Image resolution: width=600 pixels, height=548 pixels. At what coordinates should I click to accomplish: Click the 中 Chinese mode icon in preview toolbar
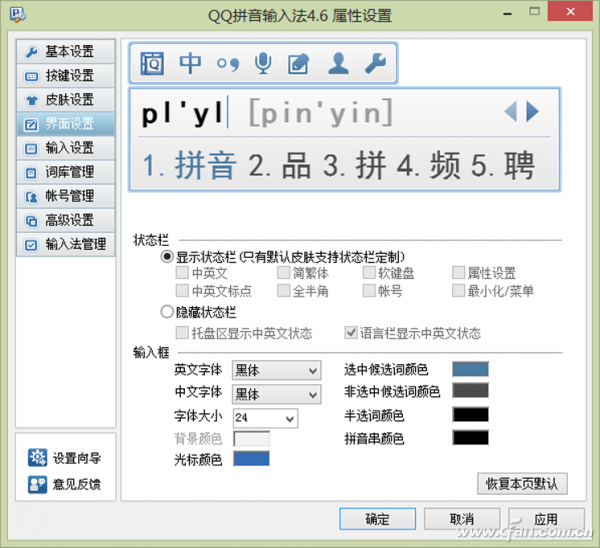point(190,63)
